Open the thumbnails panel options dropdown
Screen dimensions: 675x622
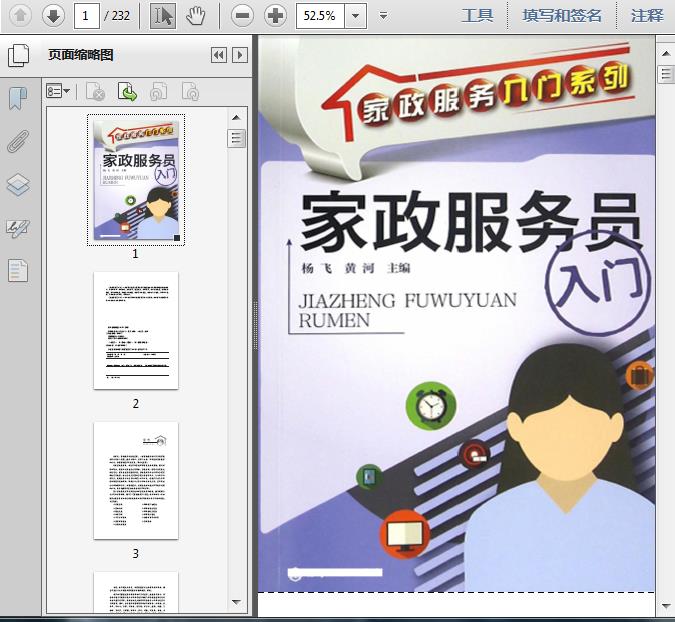coord(59,92)
